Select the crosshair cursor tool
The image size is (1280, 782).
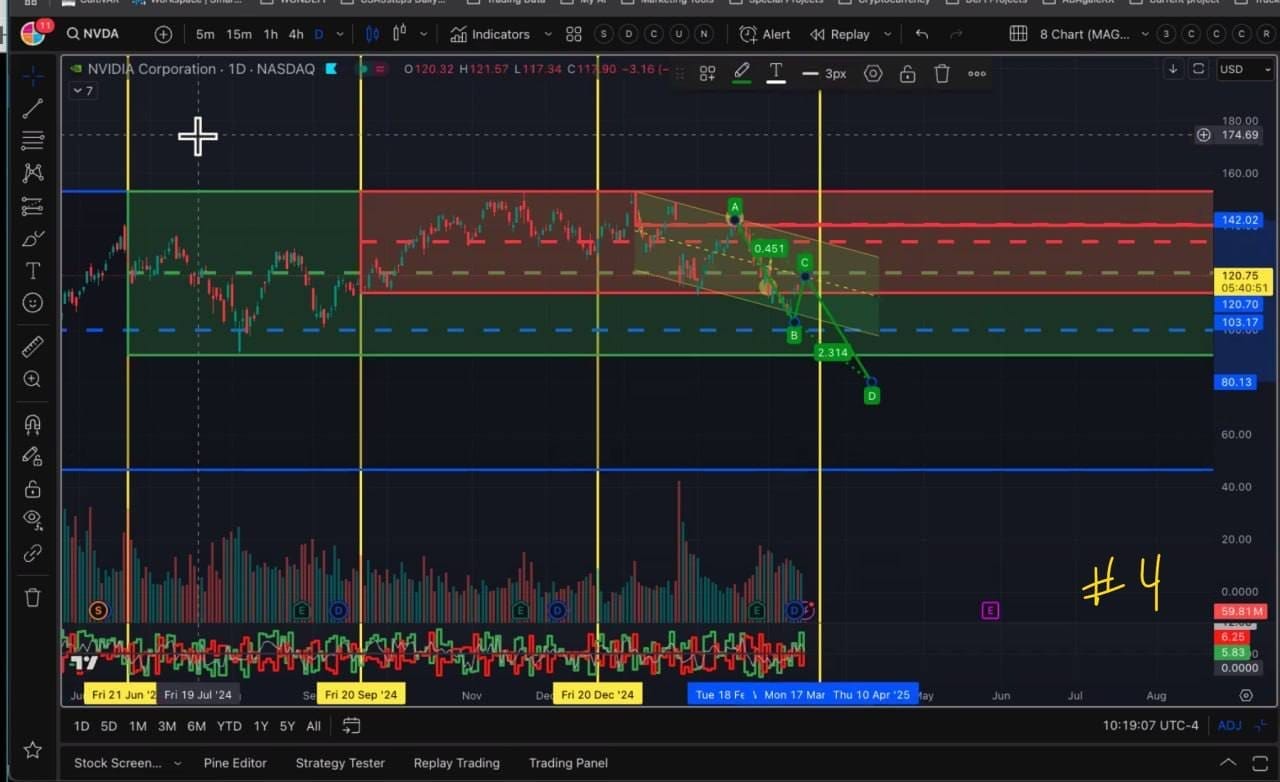(33, 75)
